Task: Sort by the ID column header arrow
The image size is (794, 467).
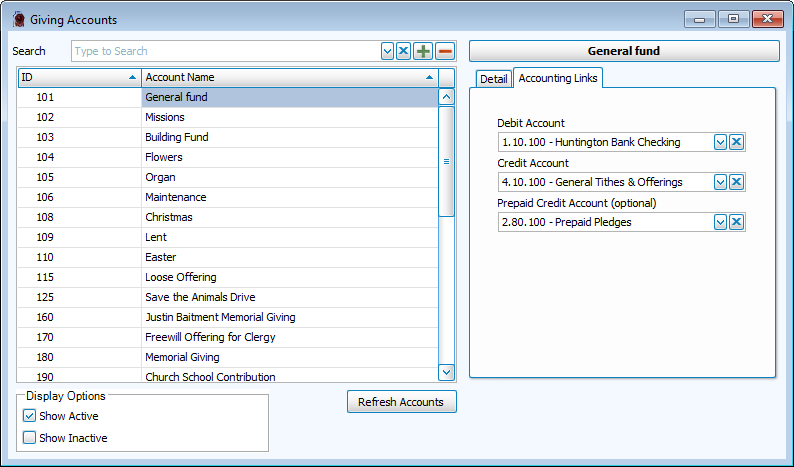Action: [x=133, y=77]
